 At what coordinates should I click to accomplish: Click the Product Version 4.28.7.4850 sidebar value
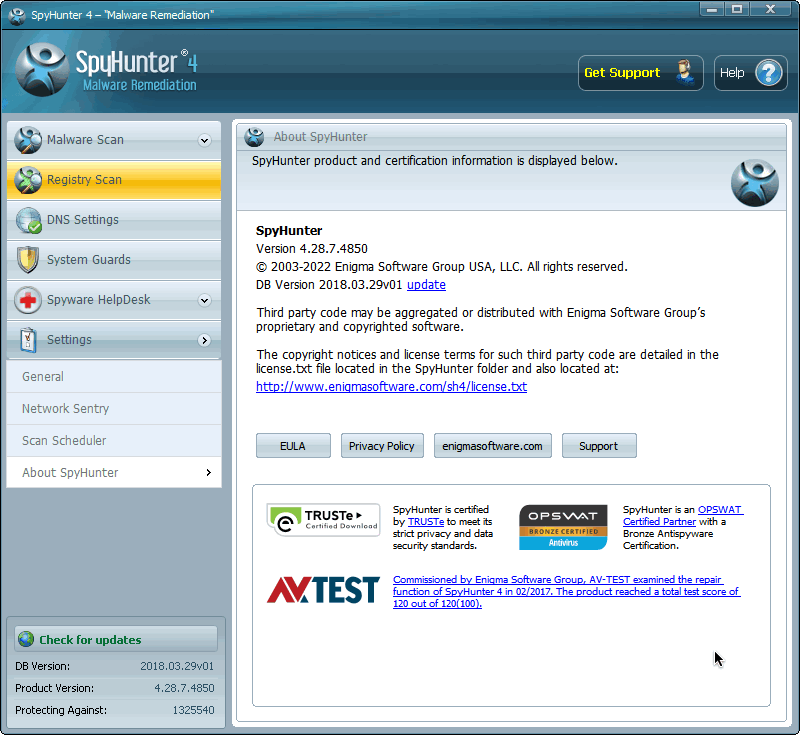tap(184, 688)
